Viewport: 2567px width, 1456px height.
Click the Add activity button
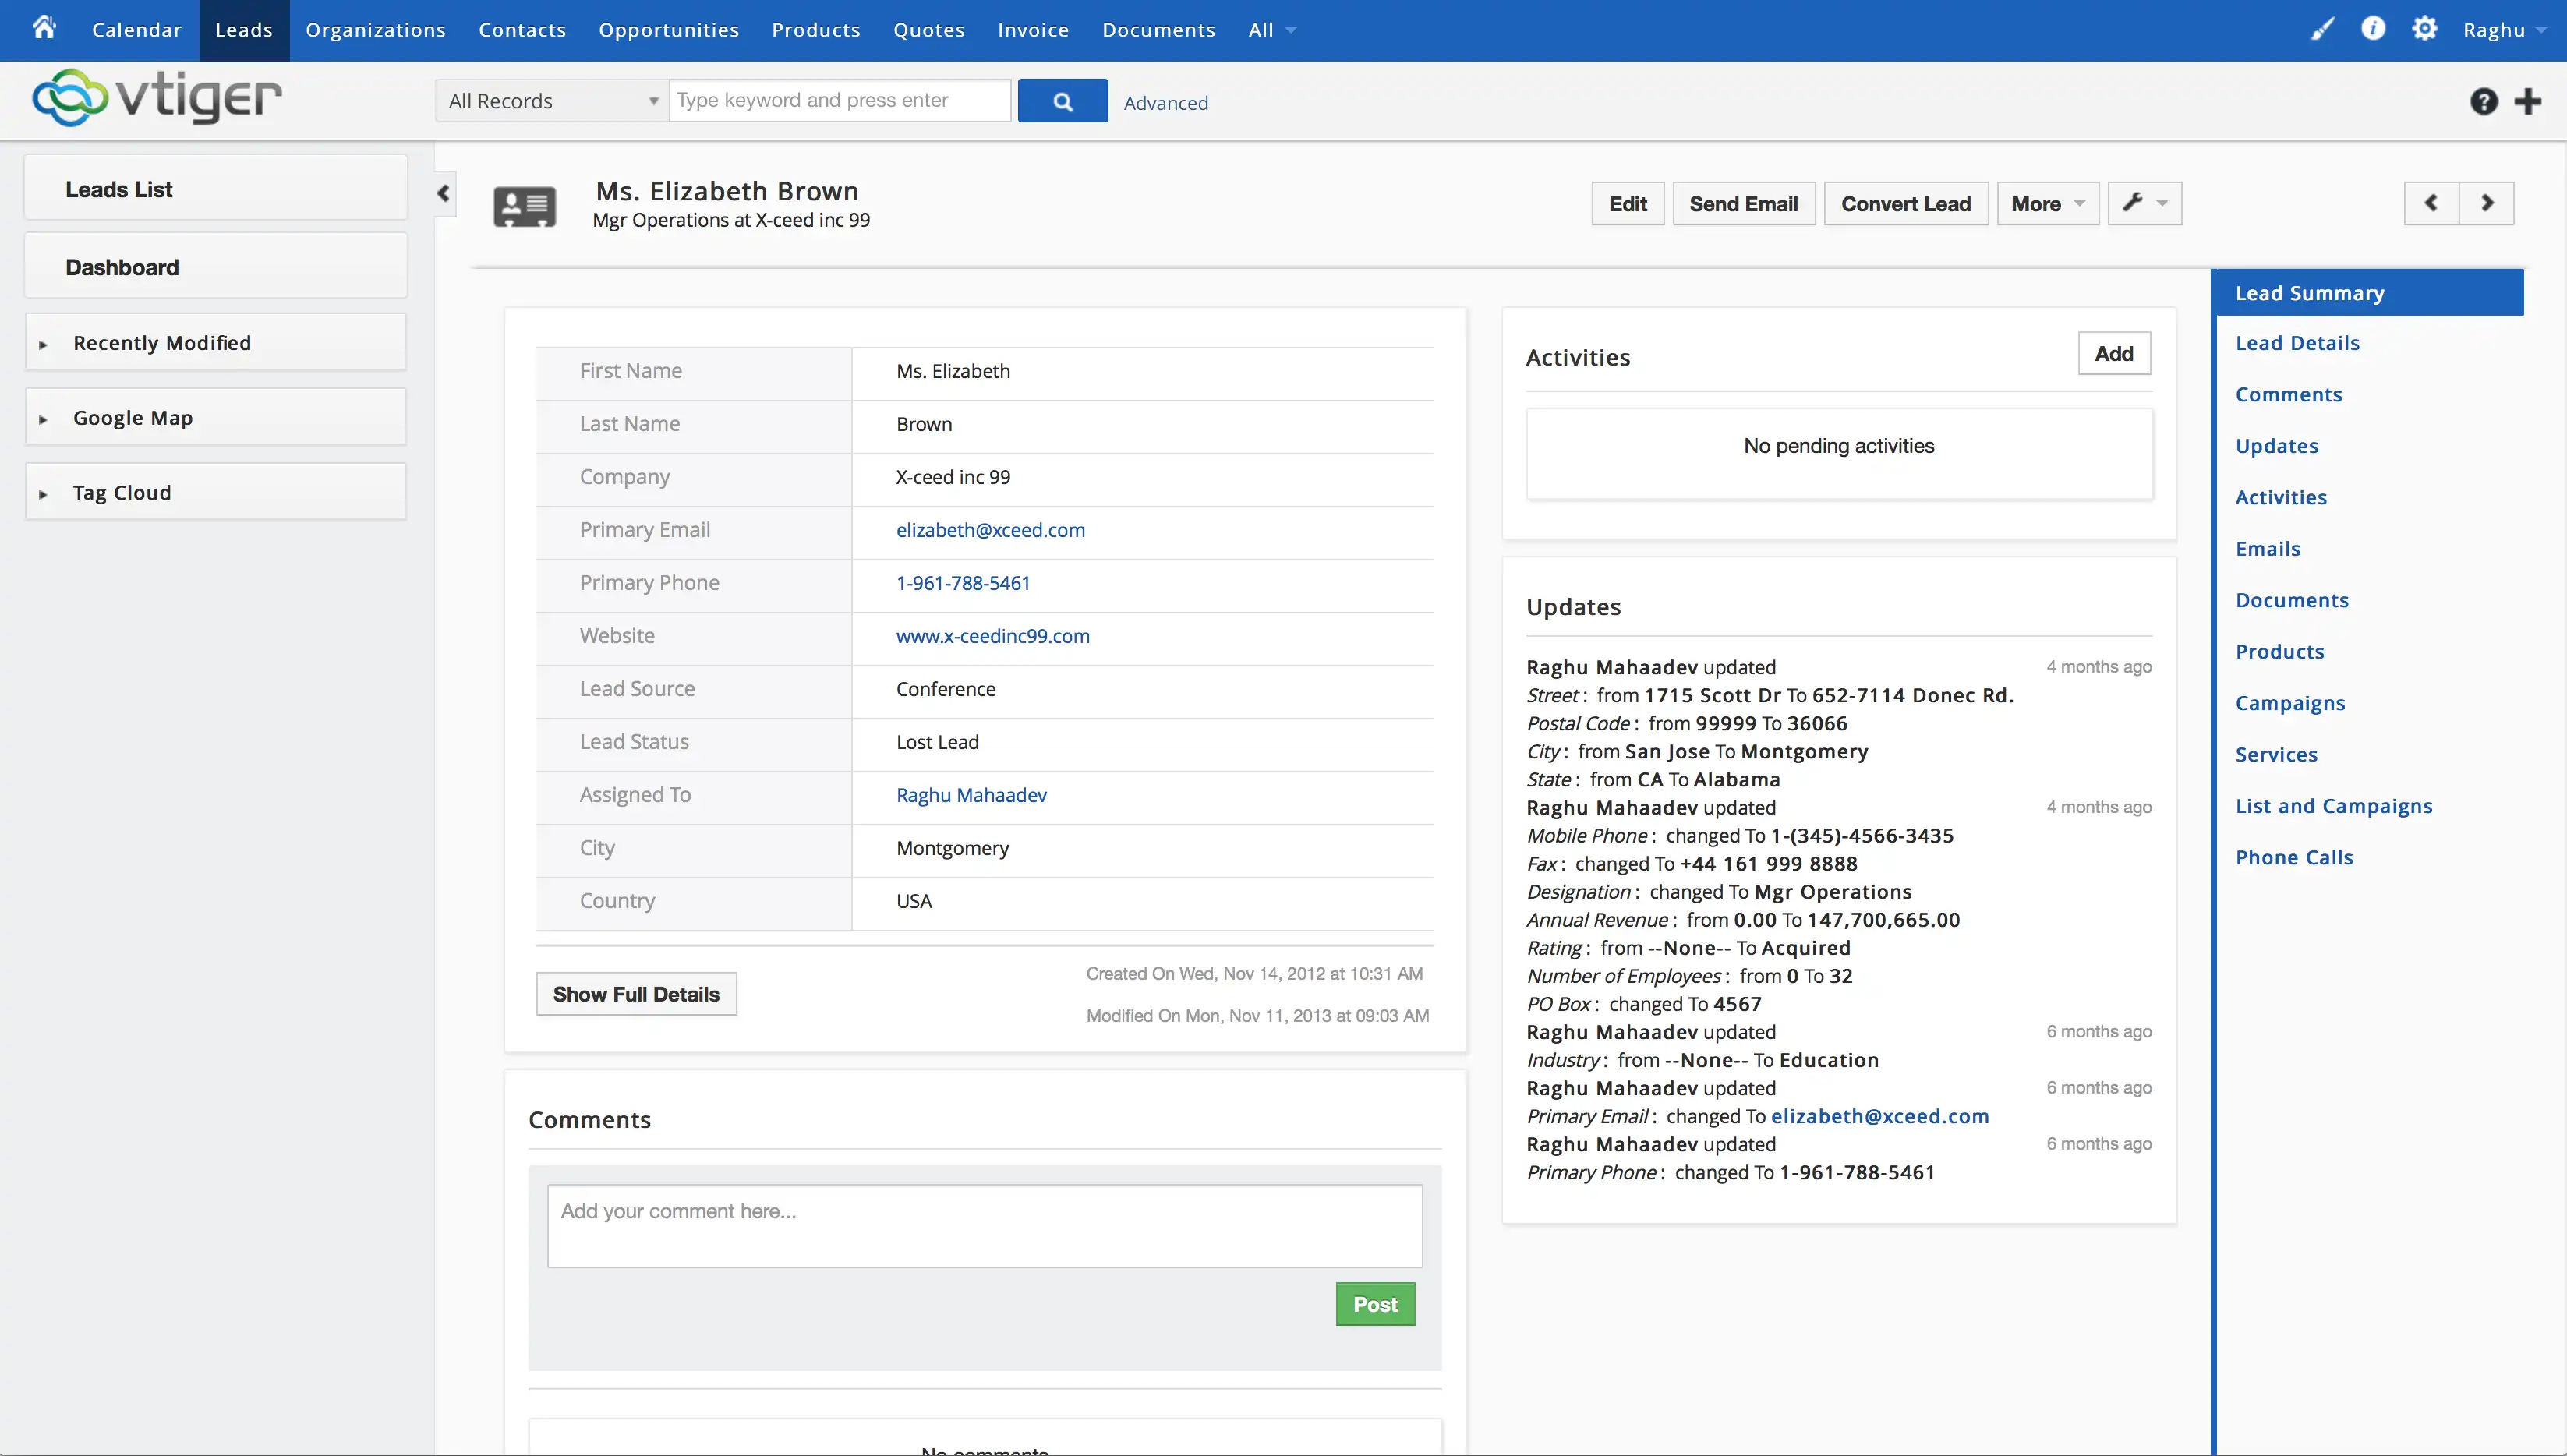tap(2114, 352)
